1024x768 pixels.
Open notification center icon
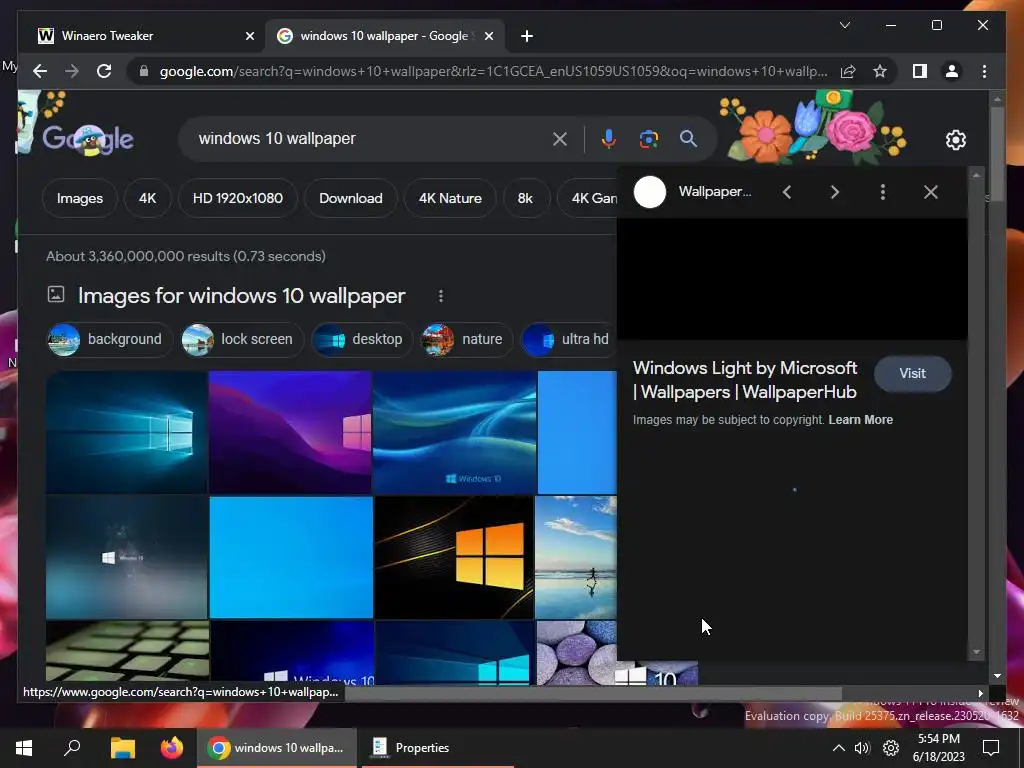click(x=991, y=748)
